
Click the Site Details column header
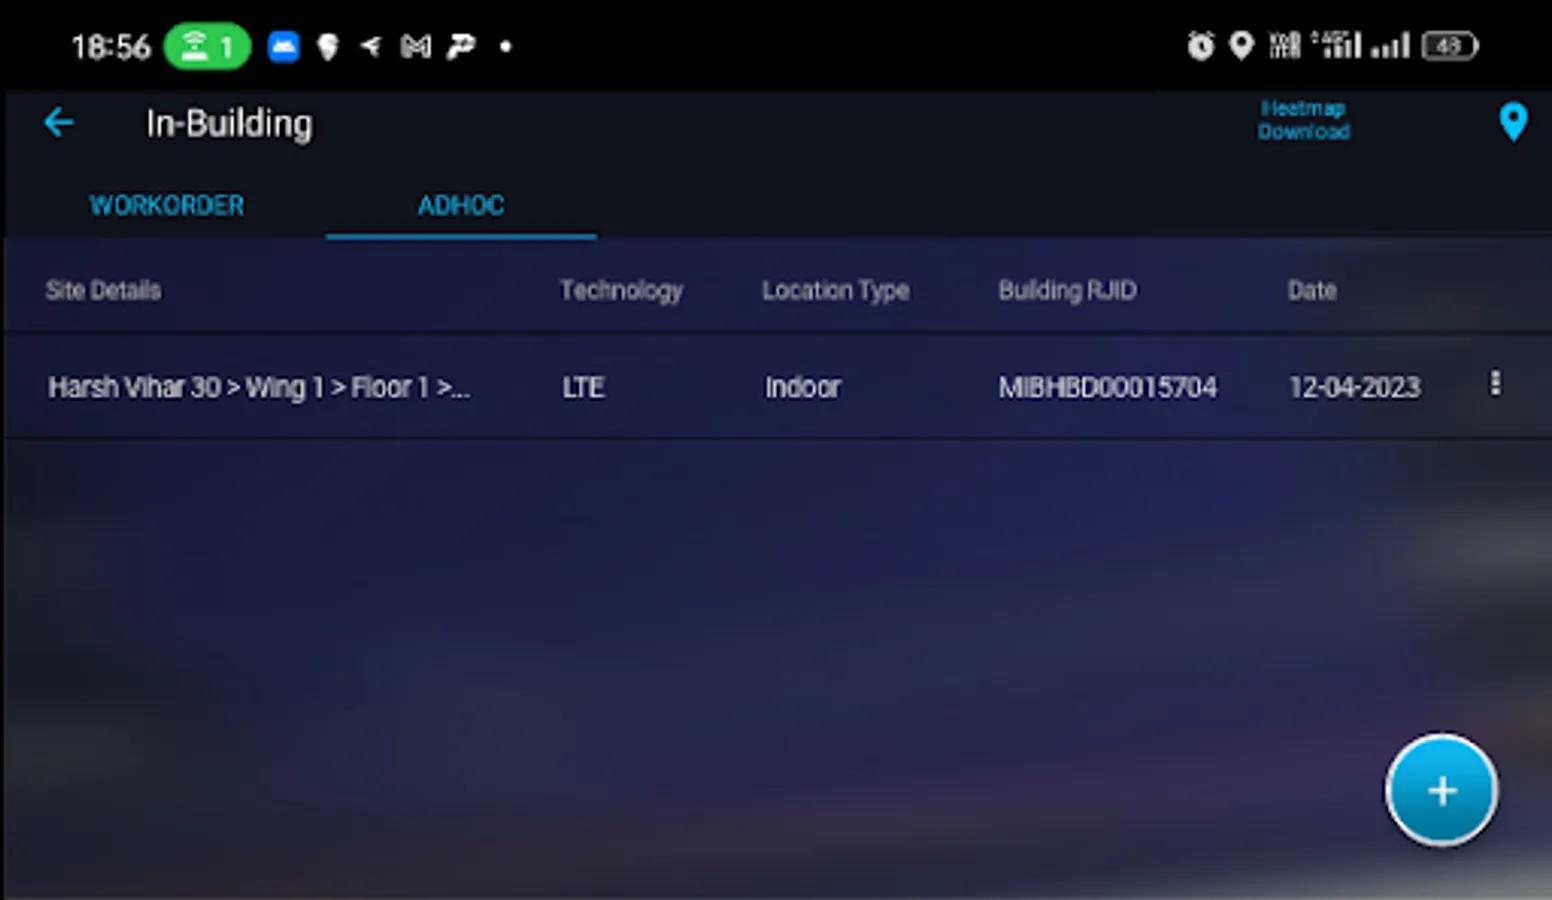(x=102, y=290)
